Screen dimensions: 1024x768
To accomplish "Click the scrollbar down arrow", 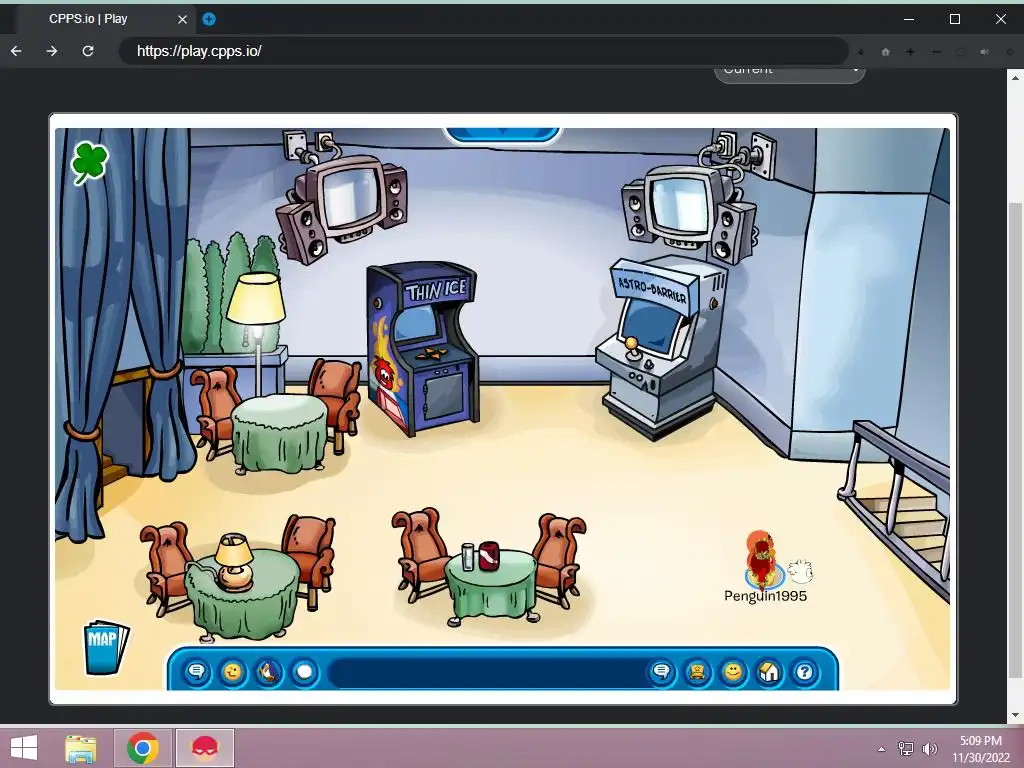I will click(1015, 715).
